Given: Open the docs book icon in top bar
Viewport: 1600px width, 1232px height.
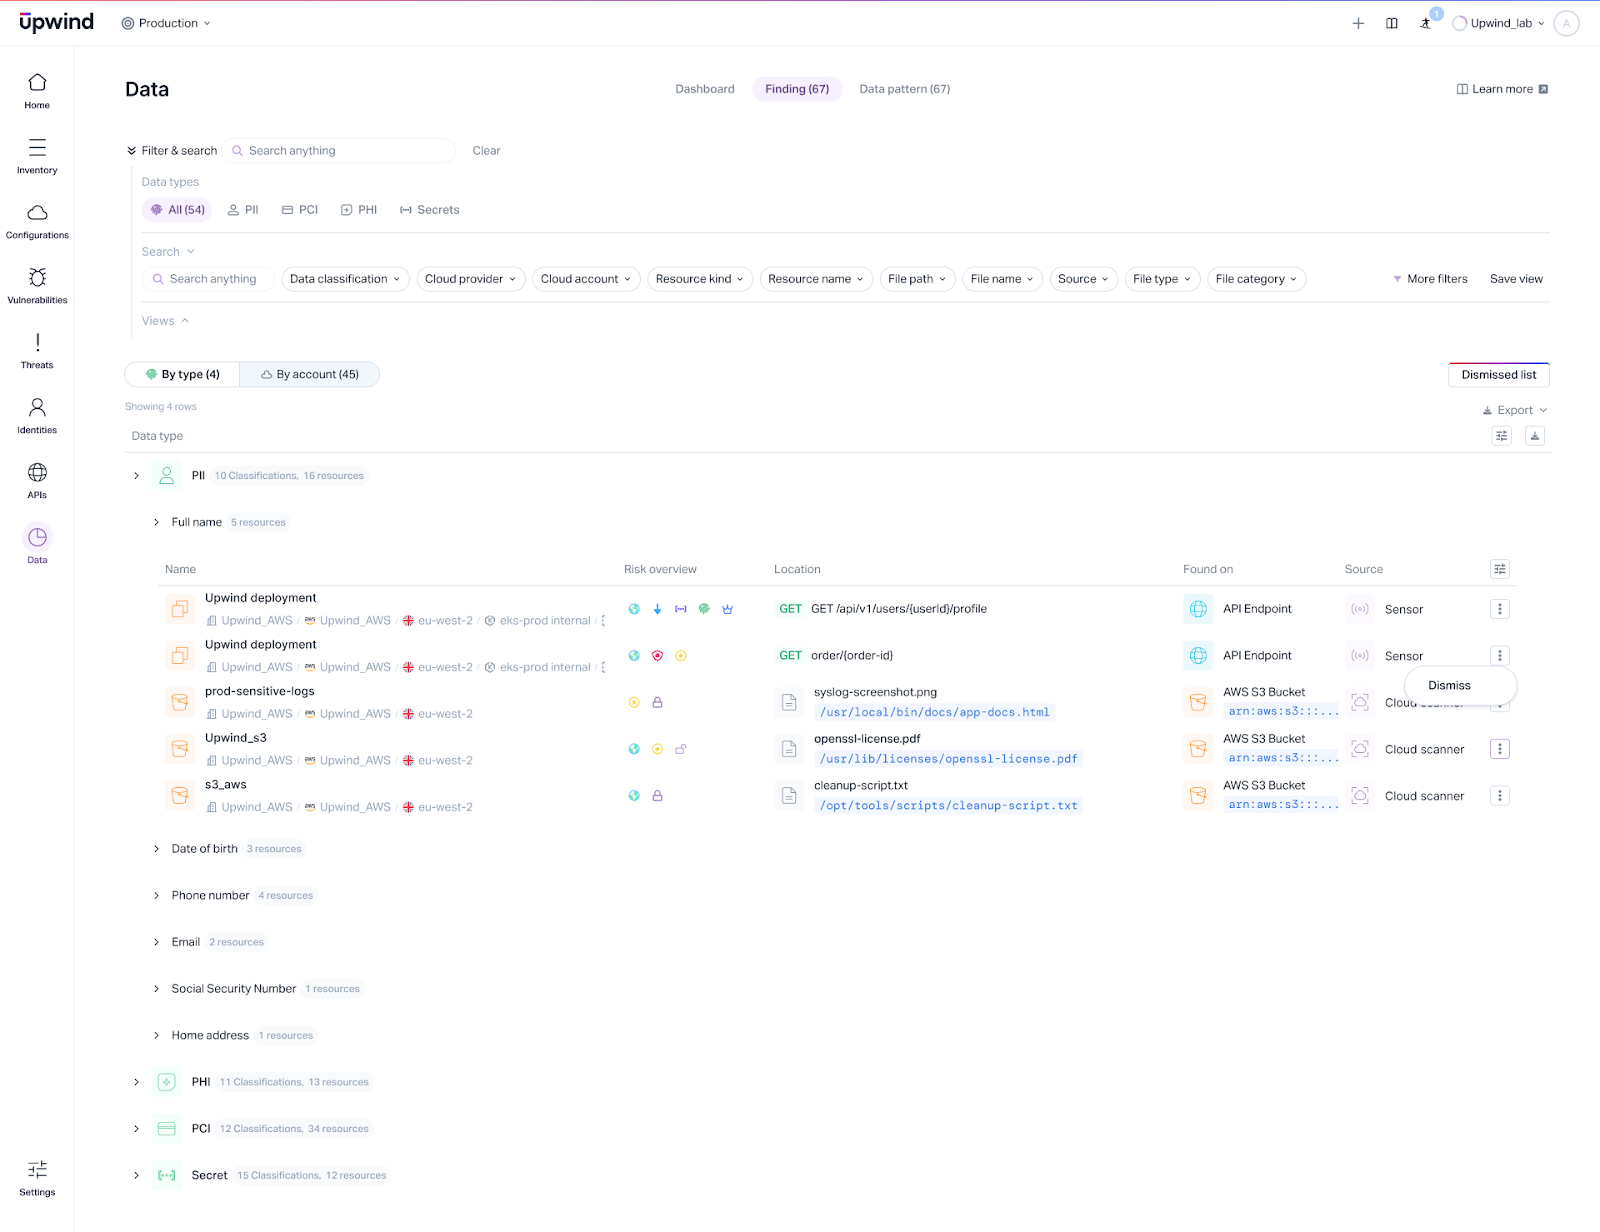Looking at the screenshot, I should (1391, 23).
